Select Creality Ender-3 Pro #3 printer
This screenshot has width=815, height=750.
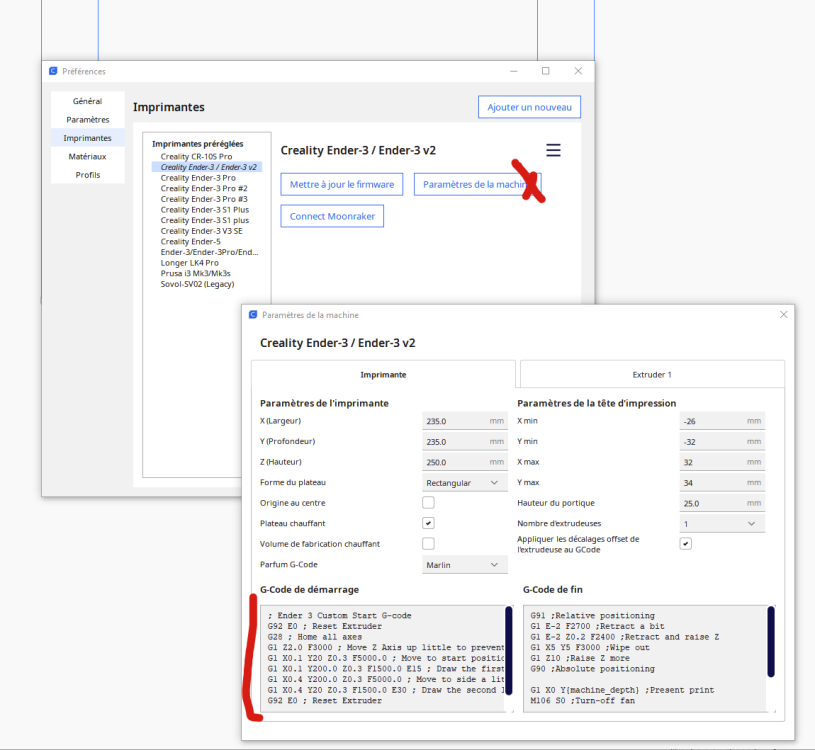pos(204,199)
